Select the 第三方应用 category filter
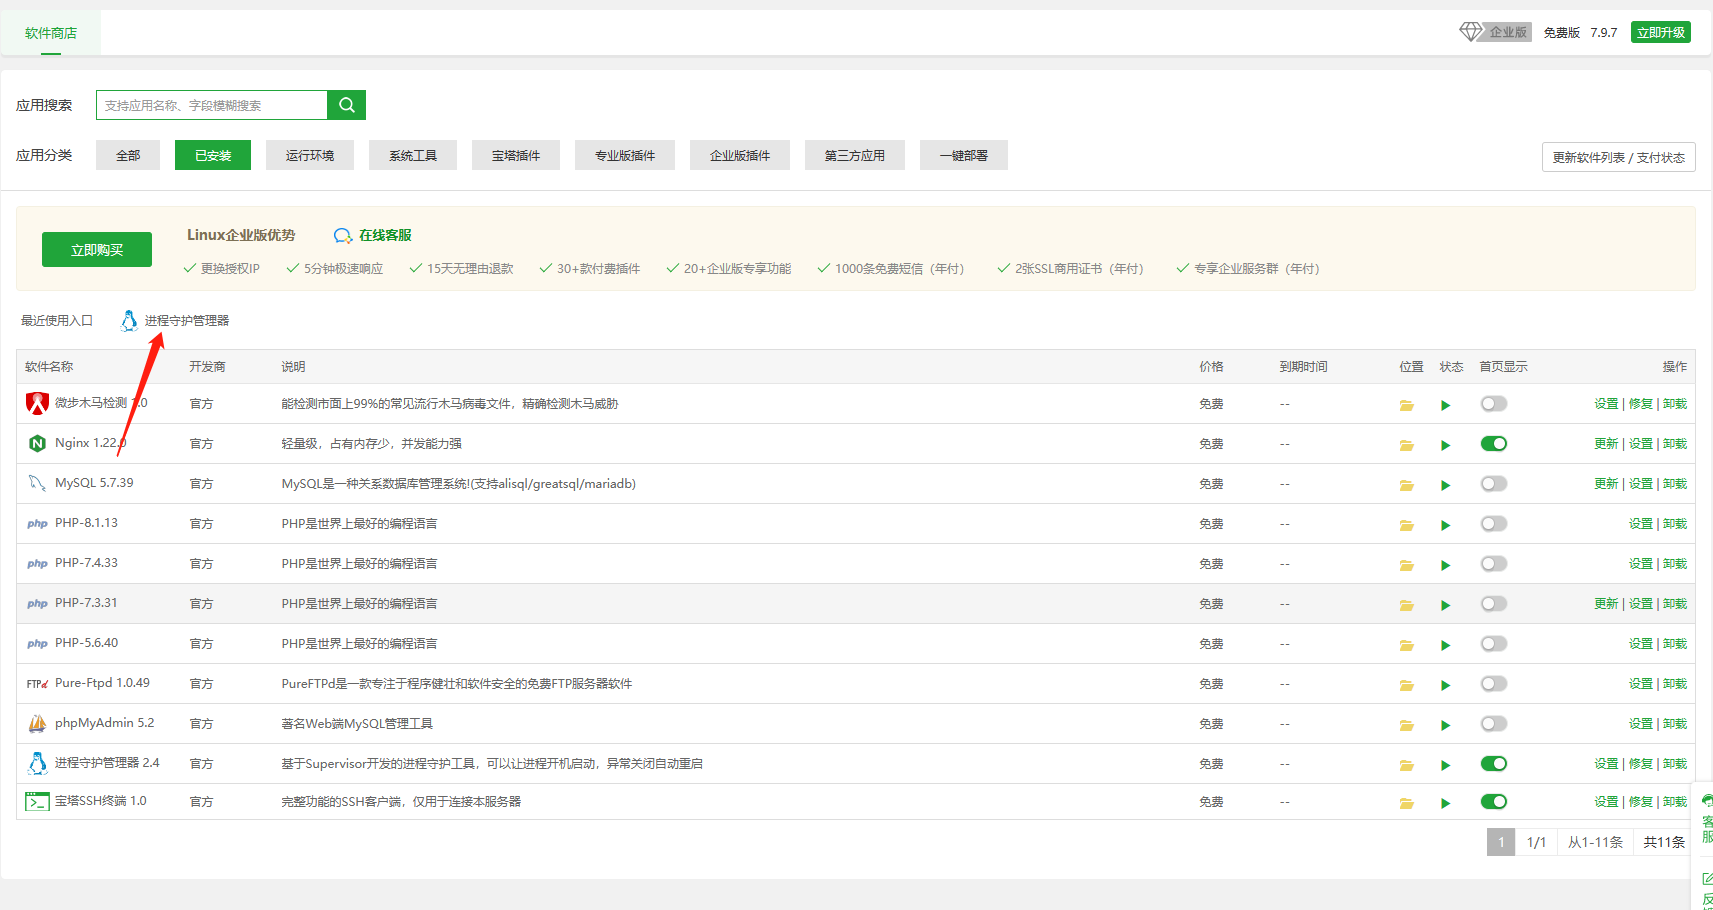1713x910 pixels. tap(855, 155)
